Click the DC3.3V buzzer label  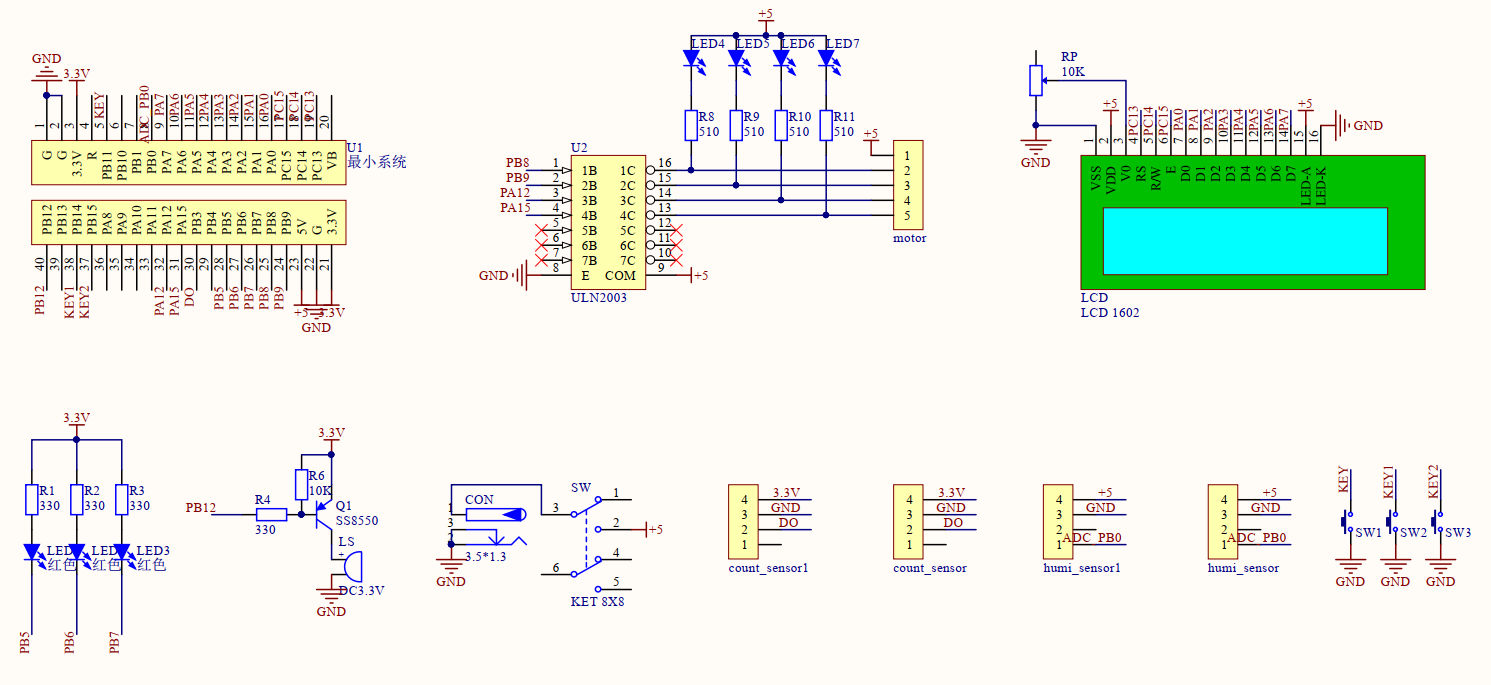(x=362, y=591)
